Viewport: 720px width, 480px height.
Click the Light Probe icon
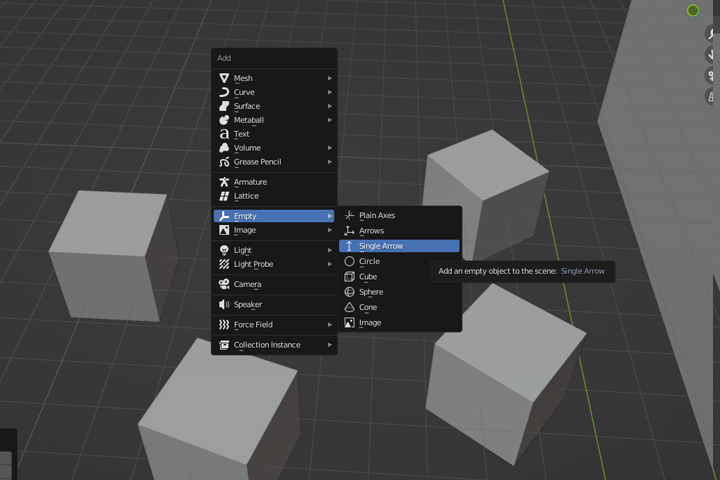click(224, 264)
